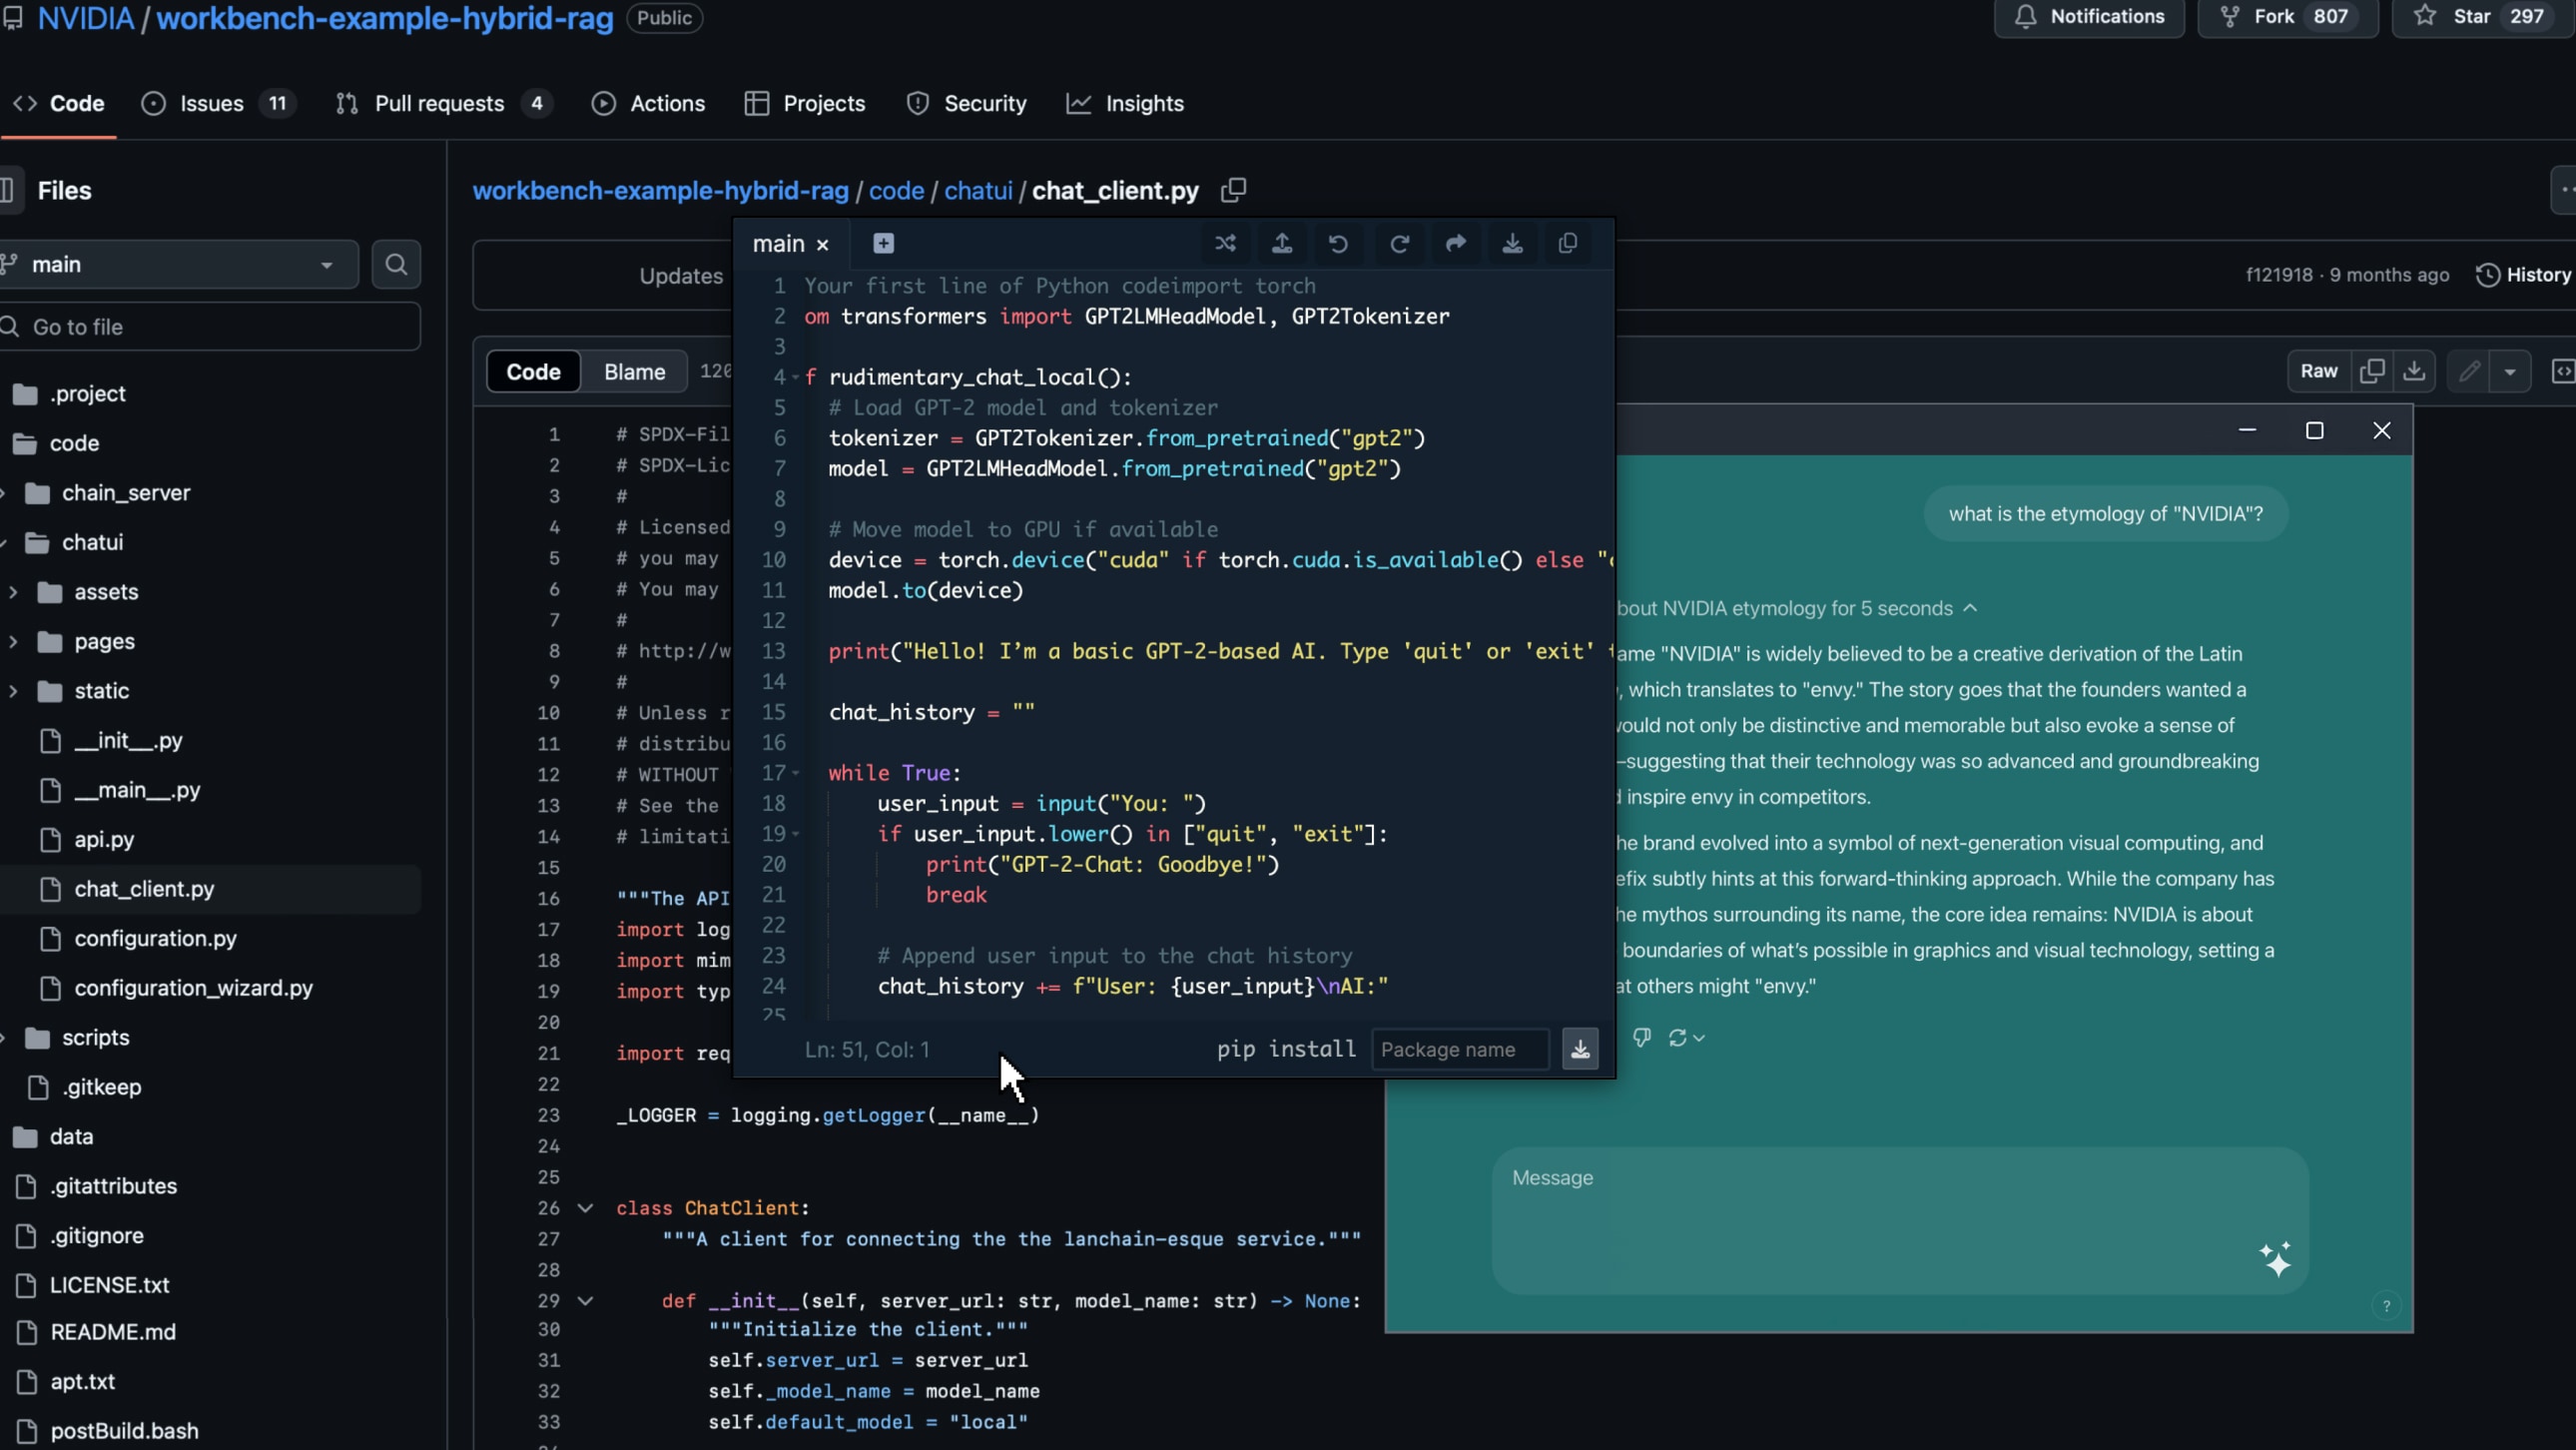
Task: Add a new editor tab with plus icon
Action: (883, 243)
